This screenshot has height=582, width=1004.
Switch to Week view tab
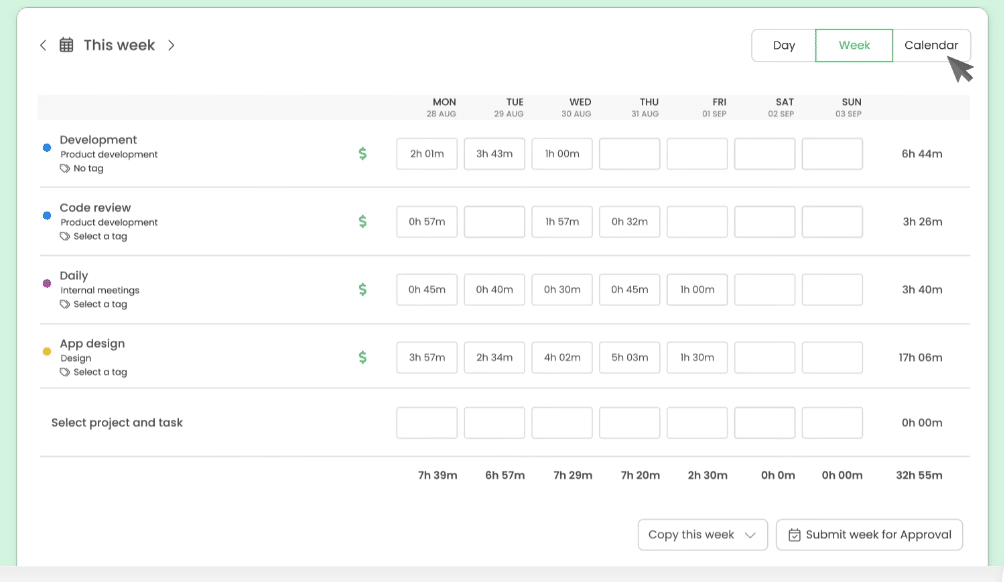(854, 45)
